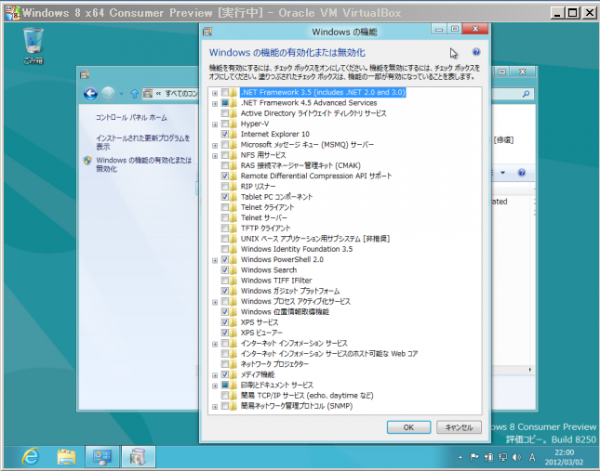This screenshot has height=471, width=600.
Task: Uncheck the Internet Explorer 10 checkbox
Action: pos(225,134)
